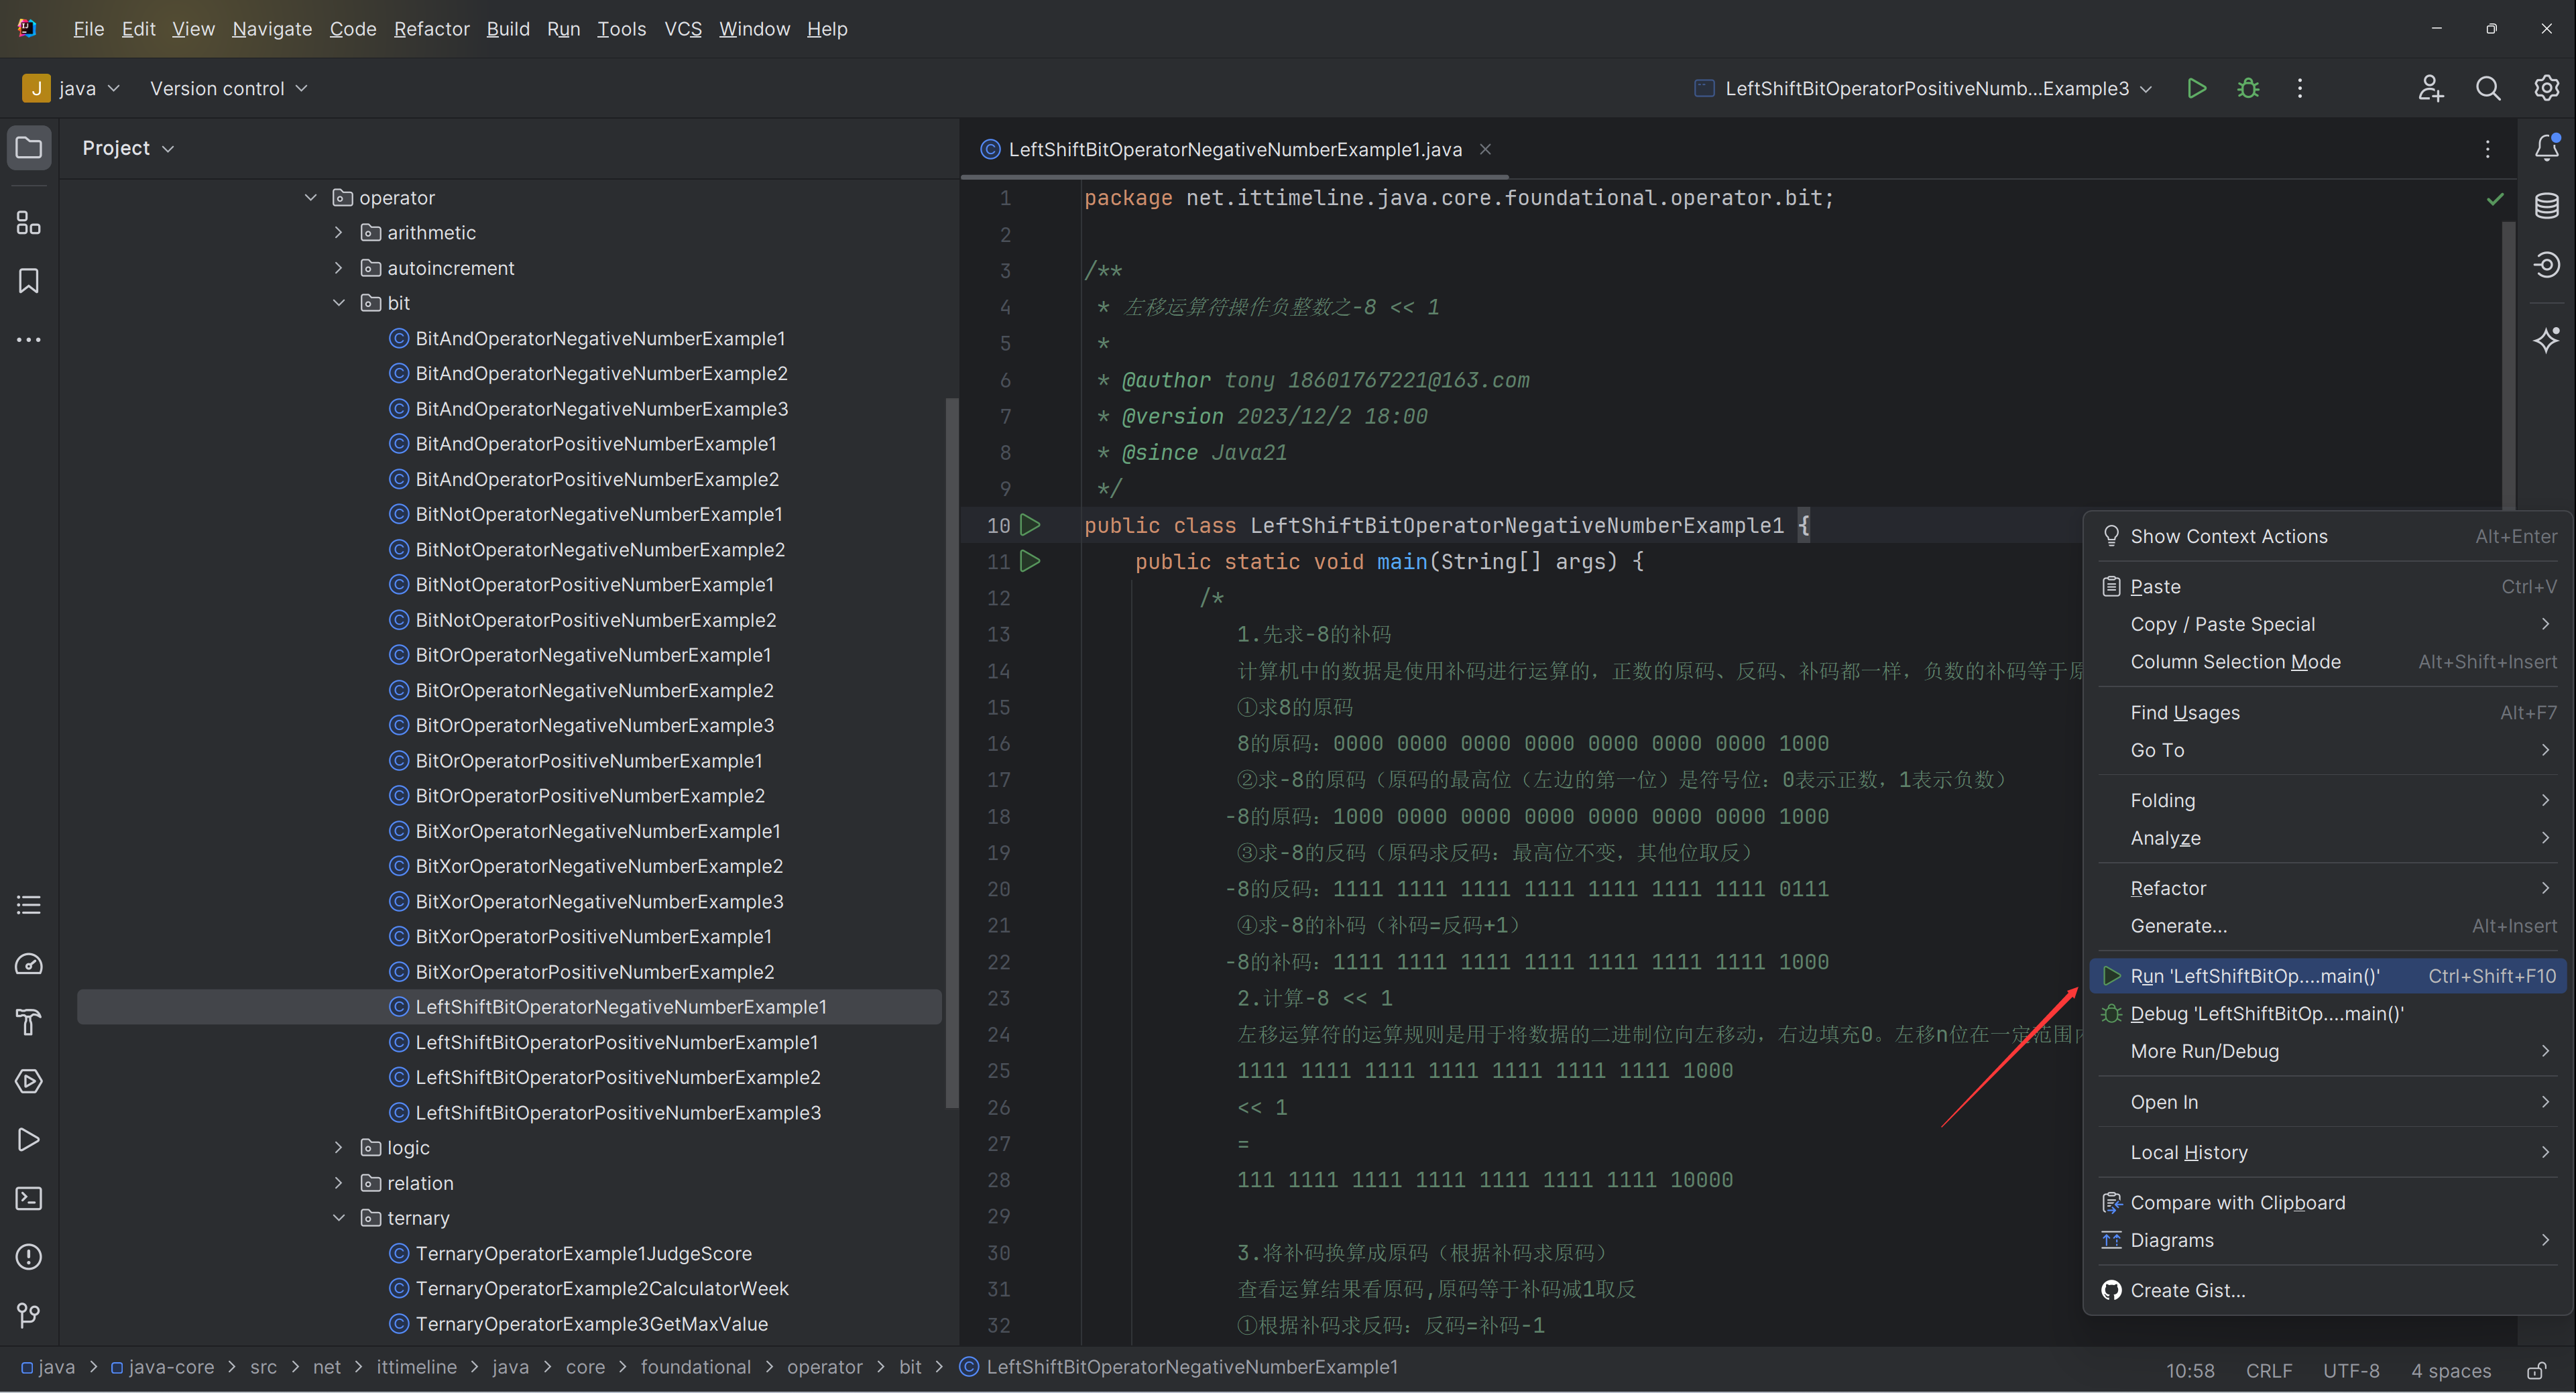Expand the arithmetic package folder
The width and height of the screenshot is (2576, 1393).
[x=339, y=233]
